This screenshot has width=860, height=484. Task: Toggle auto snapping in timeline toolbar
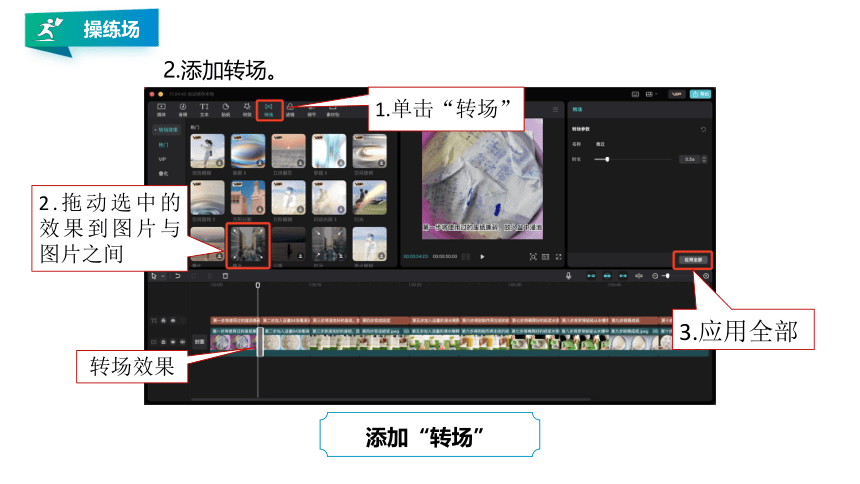click(607, 276)
